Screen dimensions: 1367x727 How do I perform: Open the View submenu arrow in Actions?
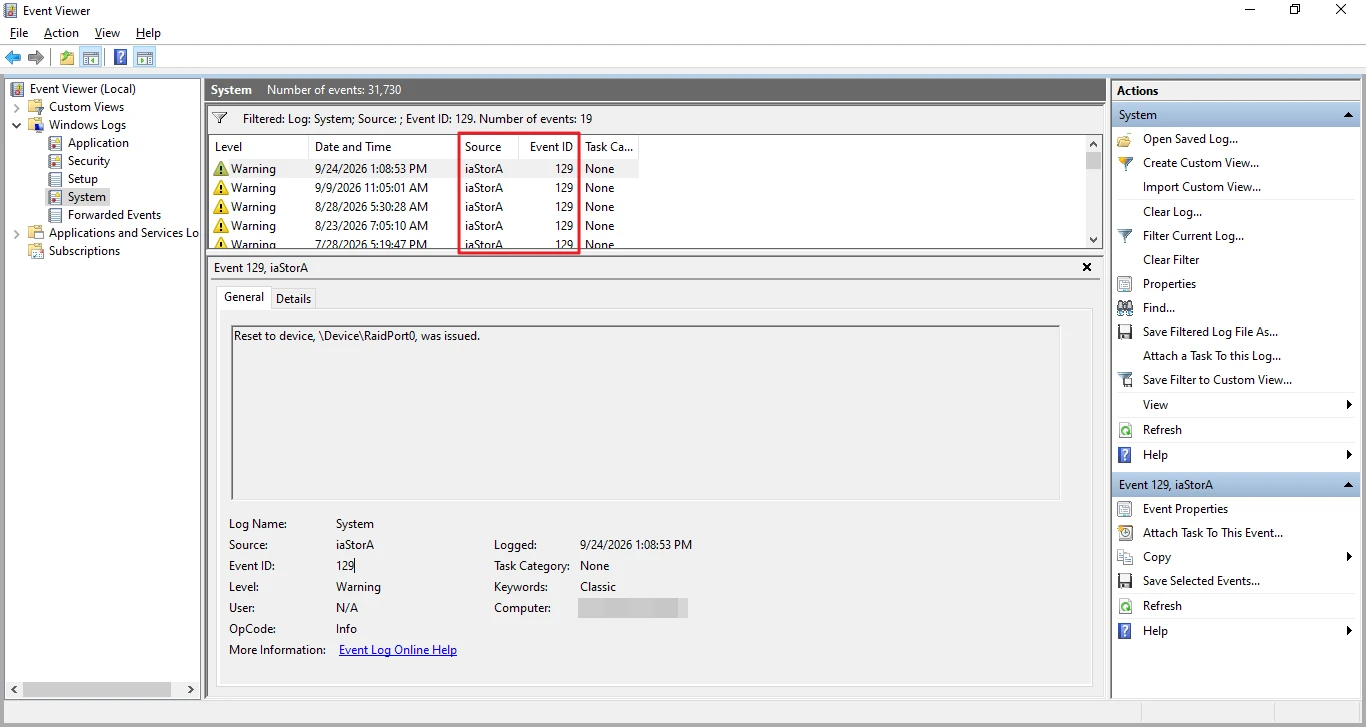pos(1349,405)
